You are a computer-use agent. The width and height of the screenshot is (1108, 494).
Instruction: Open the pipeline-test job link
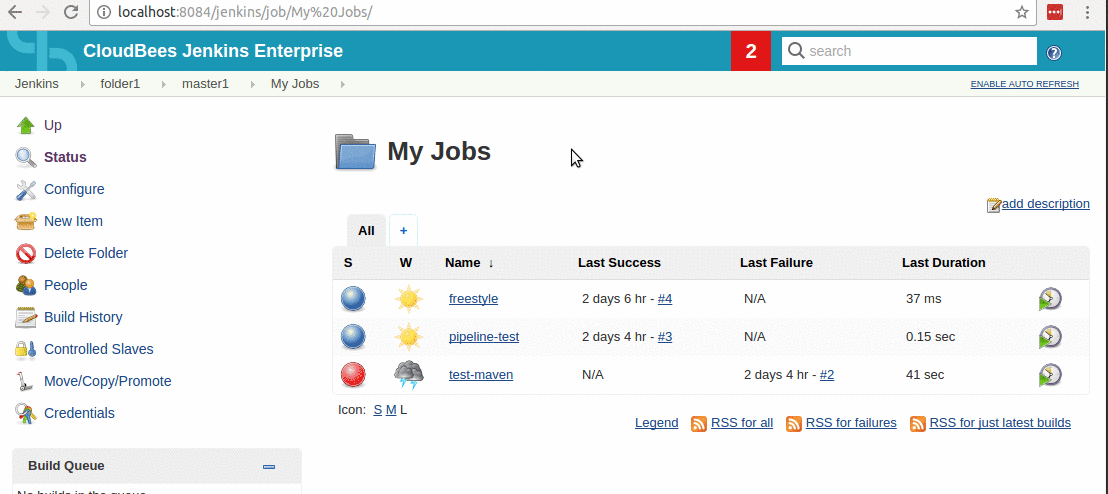point(484,337)
